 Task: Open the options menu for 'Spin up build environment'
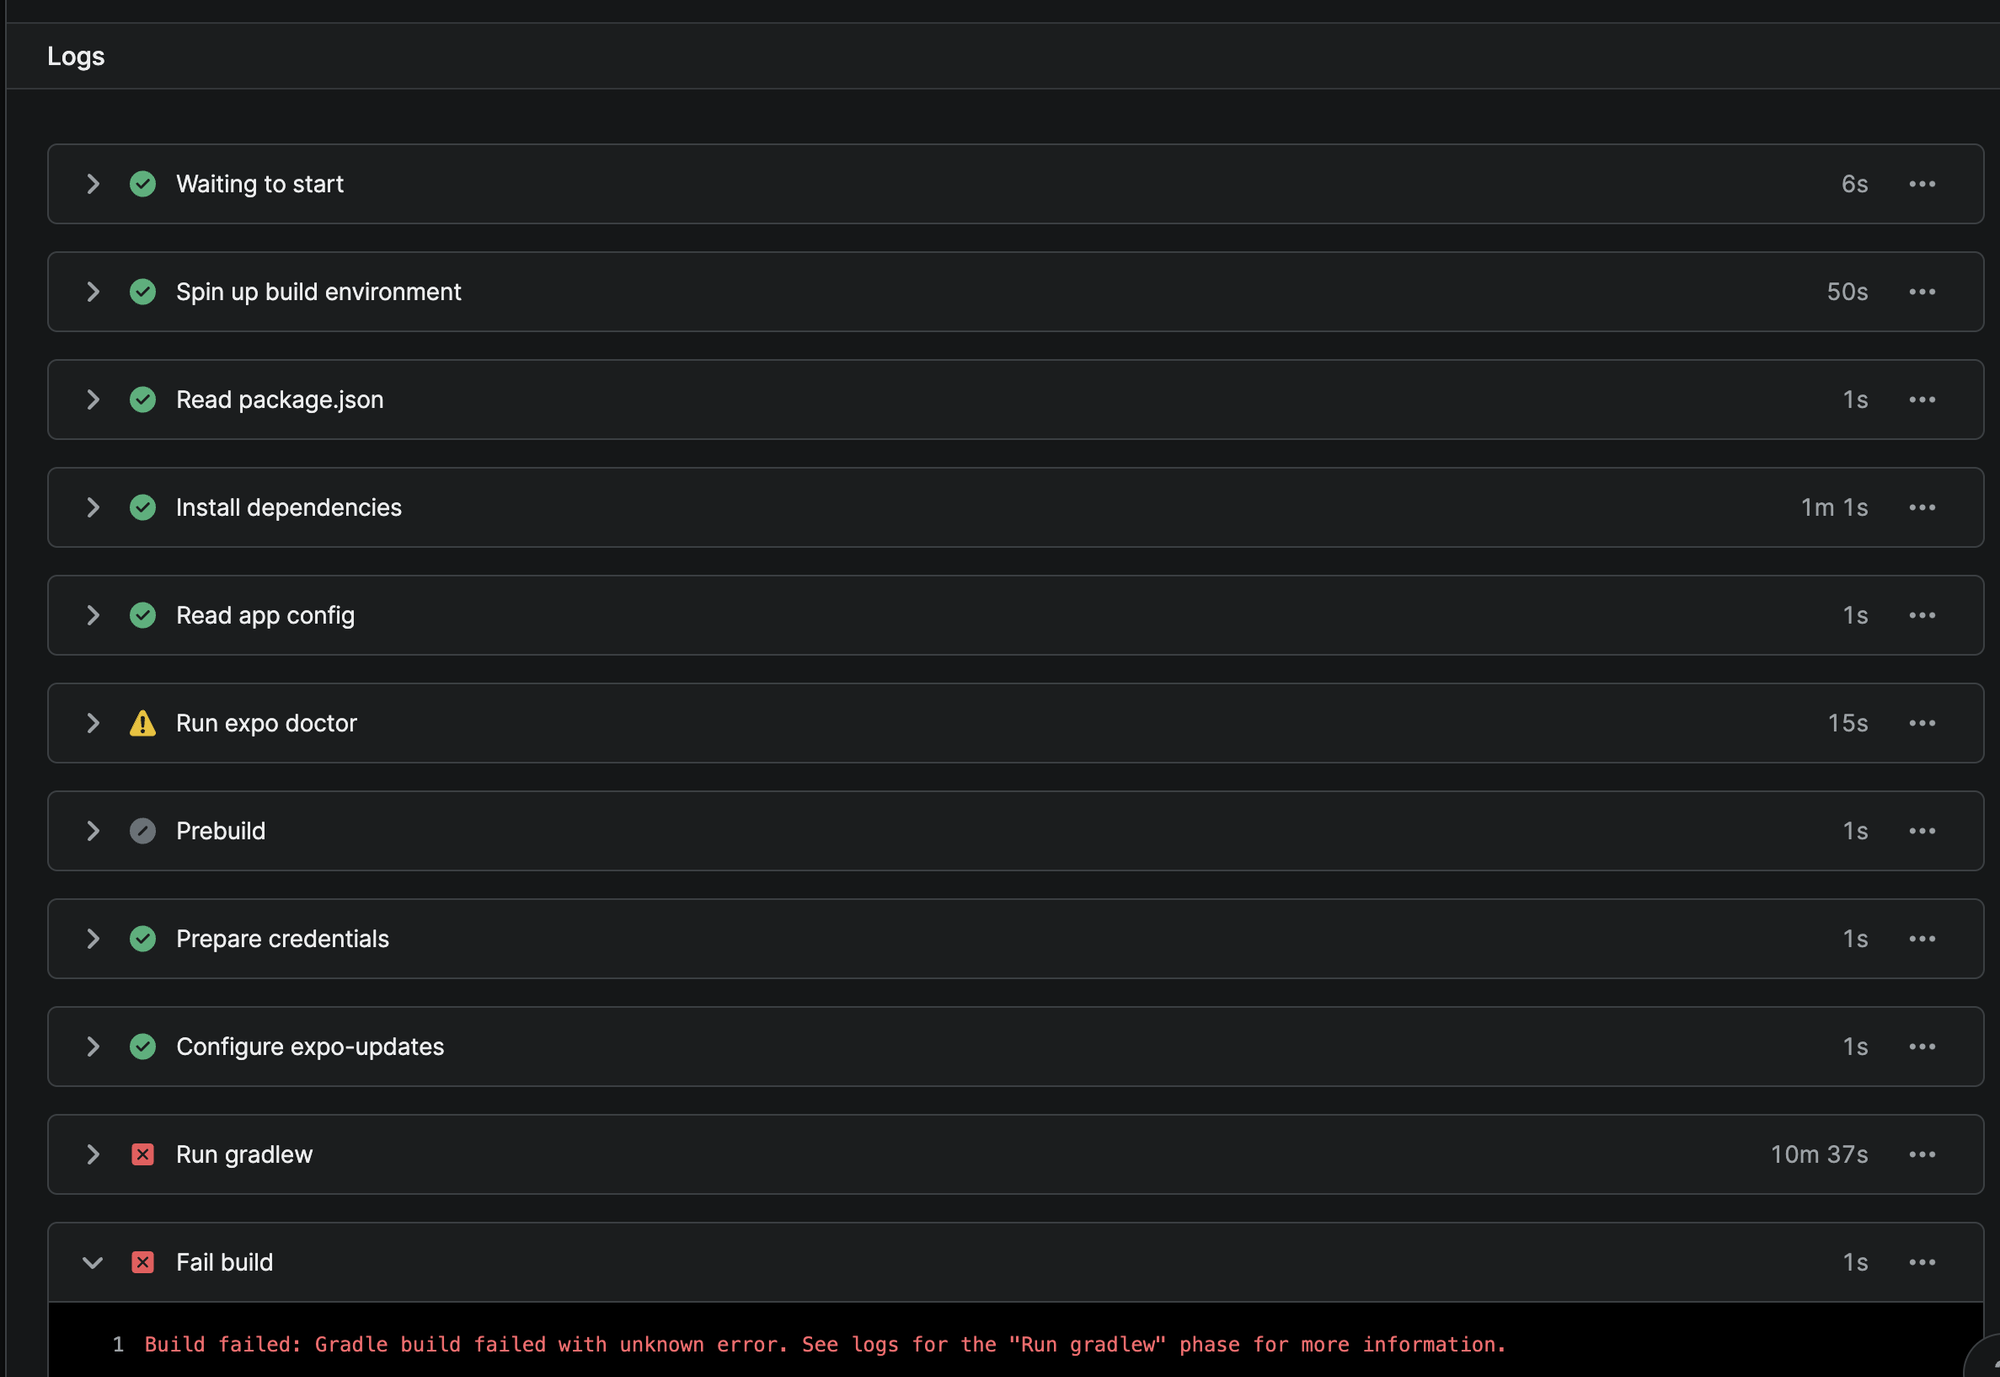1921,292
